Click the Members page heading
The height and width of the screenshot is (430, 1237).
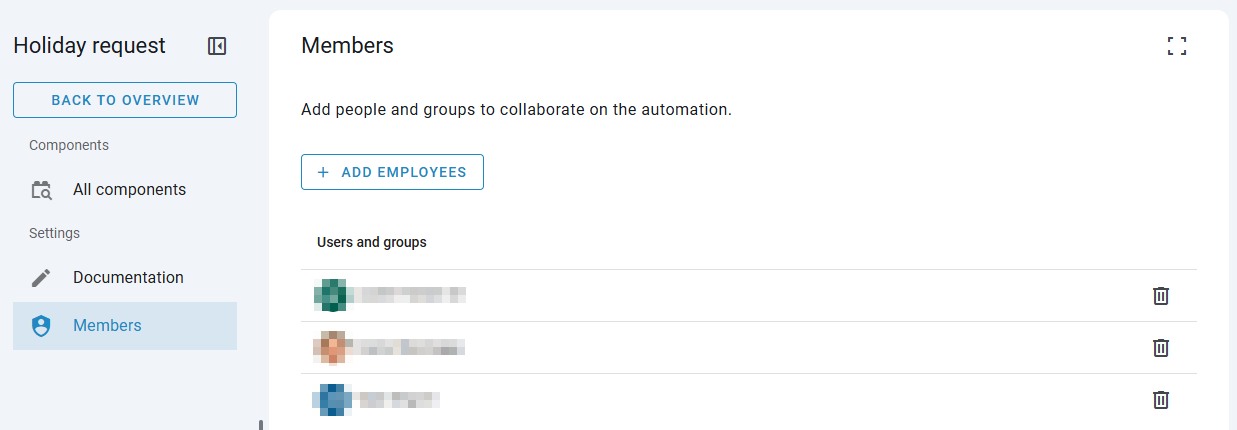tap(347, 46)
